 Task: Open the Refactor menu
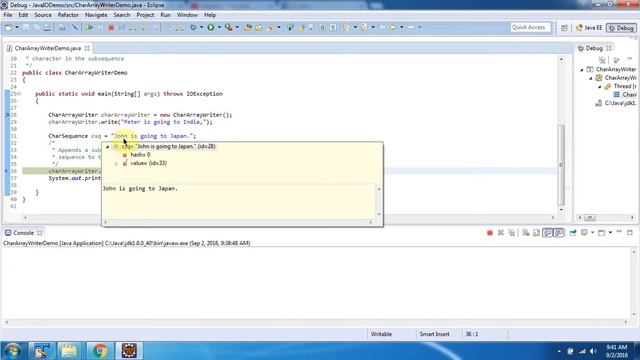coord(68,15)
